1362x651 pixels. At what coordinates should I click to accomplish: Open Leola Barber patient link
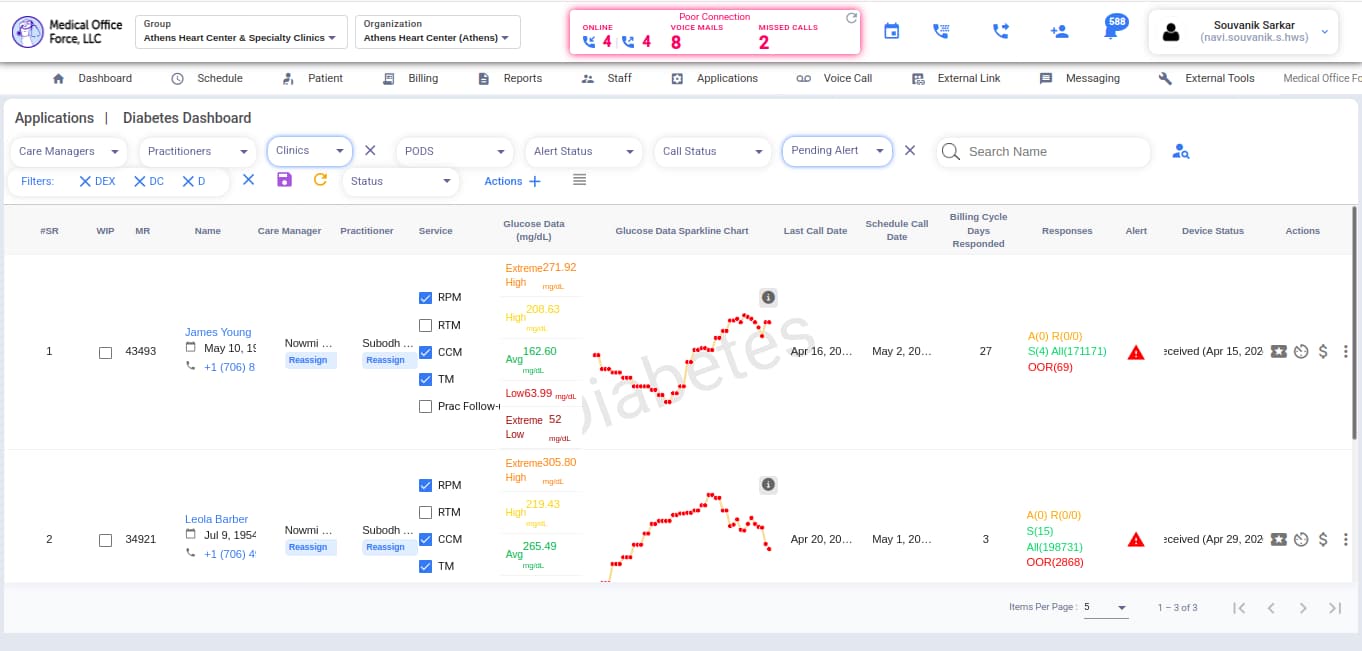pyautogui.click(x=216, y=519)
